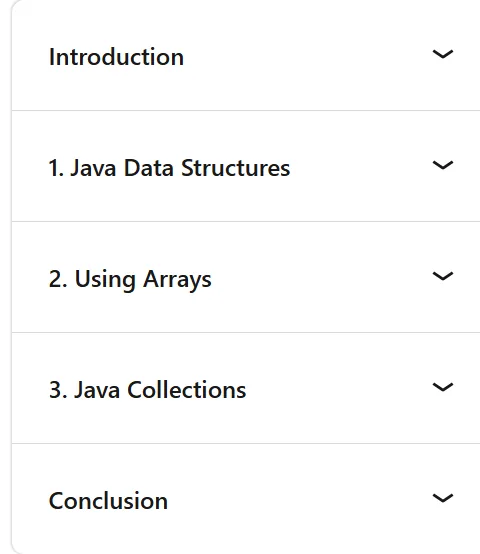Screen dimensions: 480x554
Task: Select the '1. Java Data Structures' title
Action: click(169, 168)
